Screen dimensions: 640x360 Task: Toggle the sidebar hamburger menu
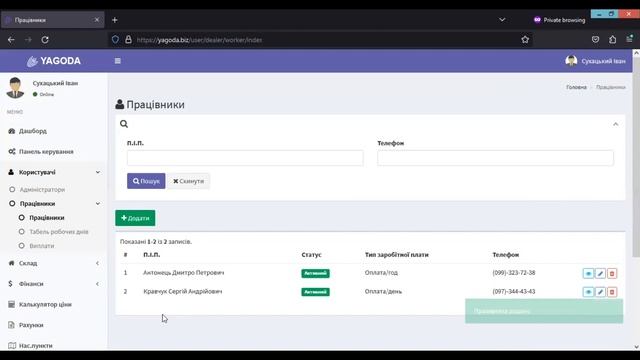pos(118,61)
